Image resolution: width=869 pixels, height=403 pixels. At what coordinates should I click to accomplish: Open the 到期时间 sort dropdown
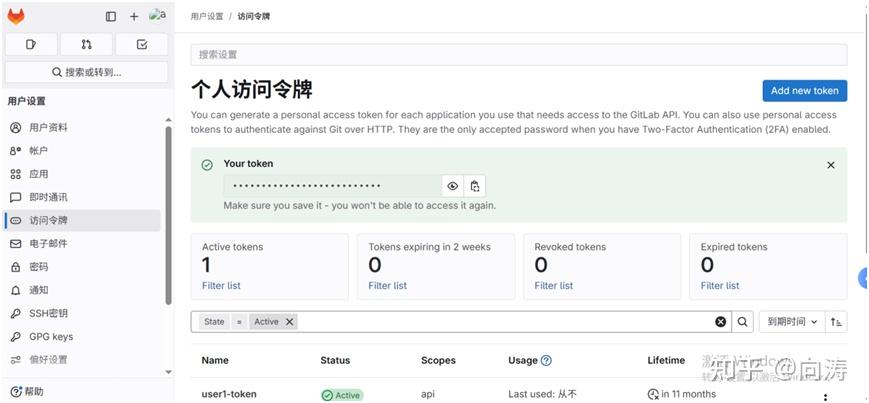coord(792,322)
